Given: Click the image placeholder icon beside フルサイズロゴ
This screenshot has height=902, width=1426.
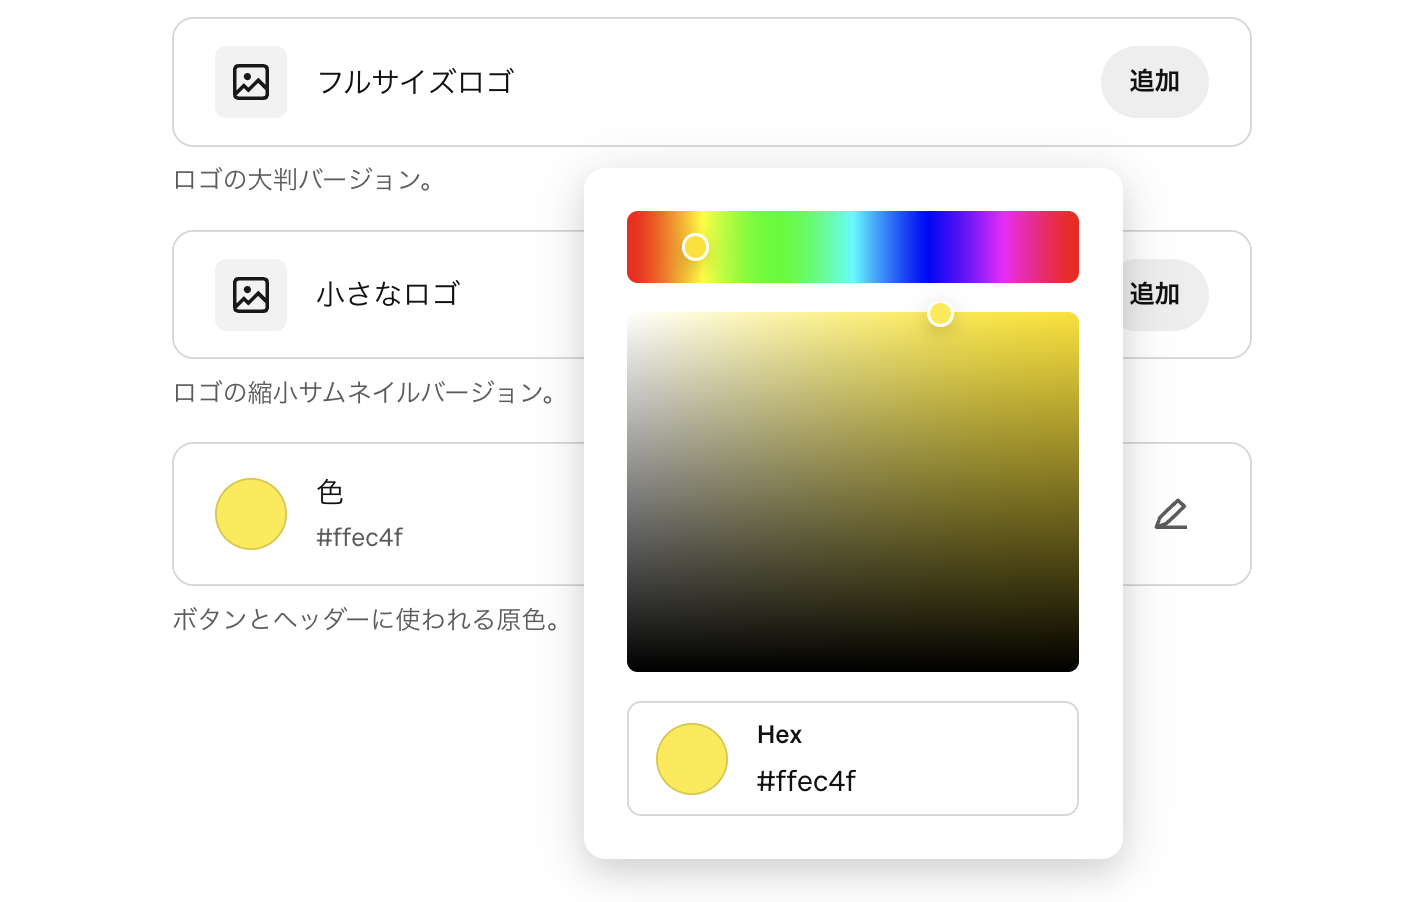Looking at the screenshot, I should tap(250, 82).
